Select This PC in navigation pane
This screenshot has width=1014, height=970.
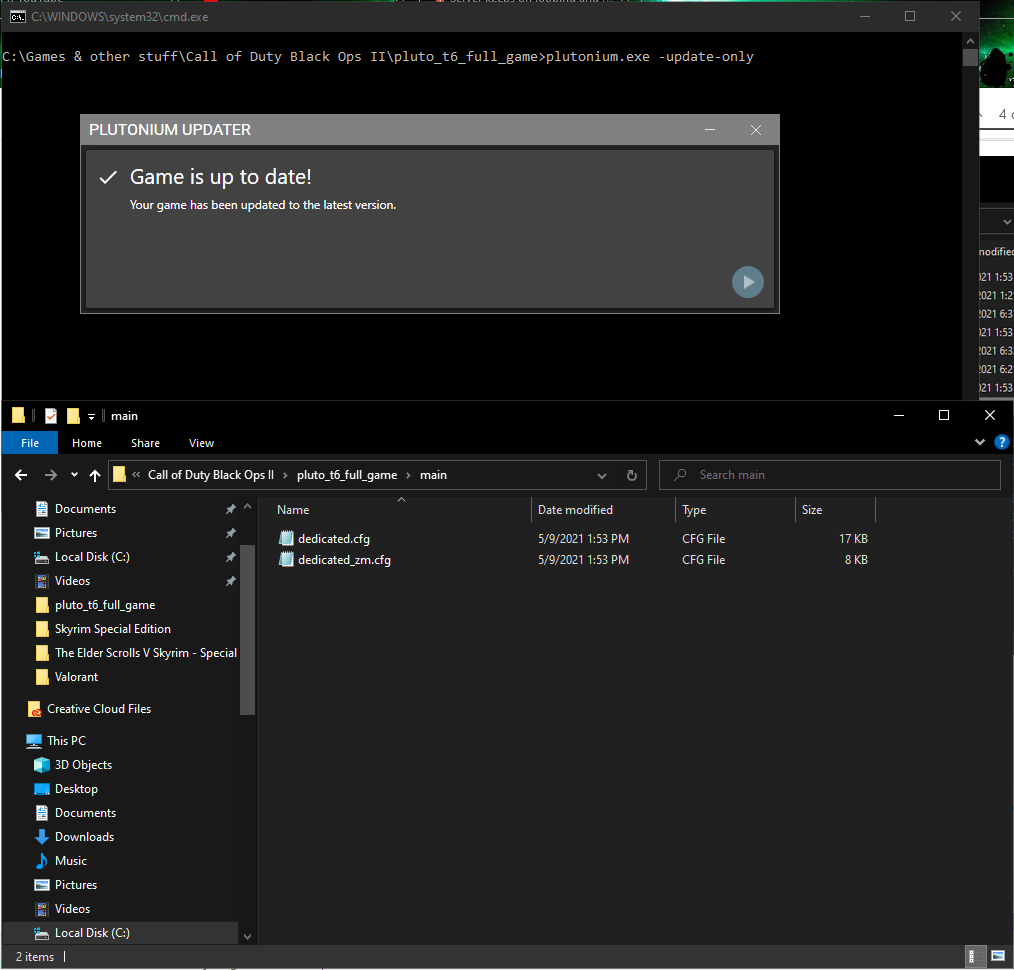pos(66,740)
